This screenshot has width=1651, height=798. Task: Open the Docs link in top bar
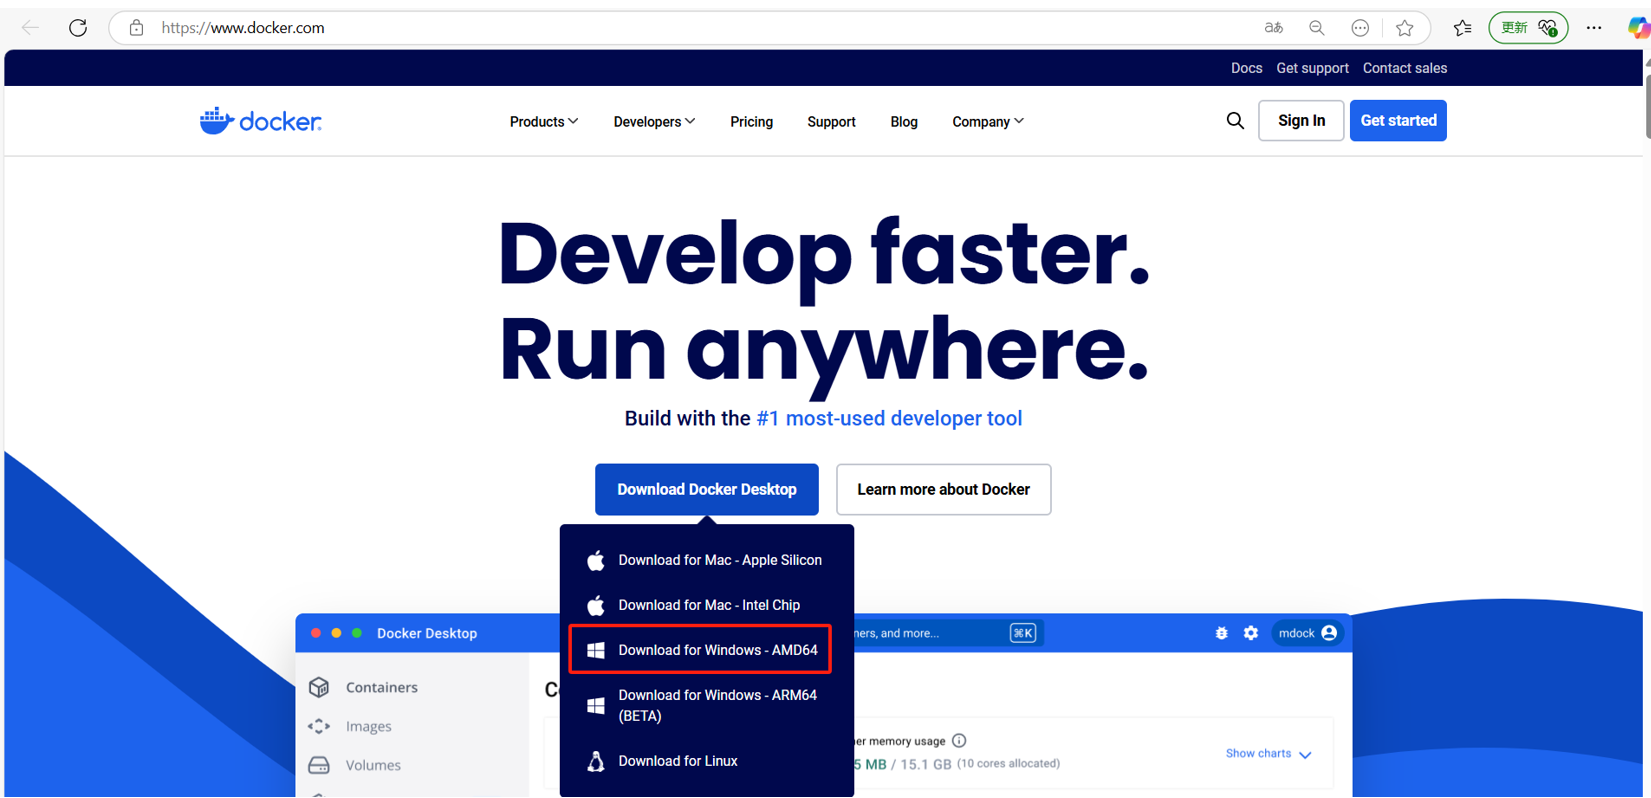[x=1246, y=68]
